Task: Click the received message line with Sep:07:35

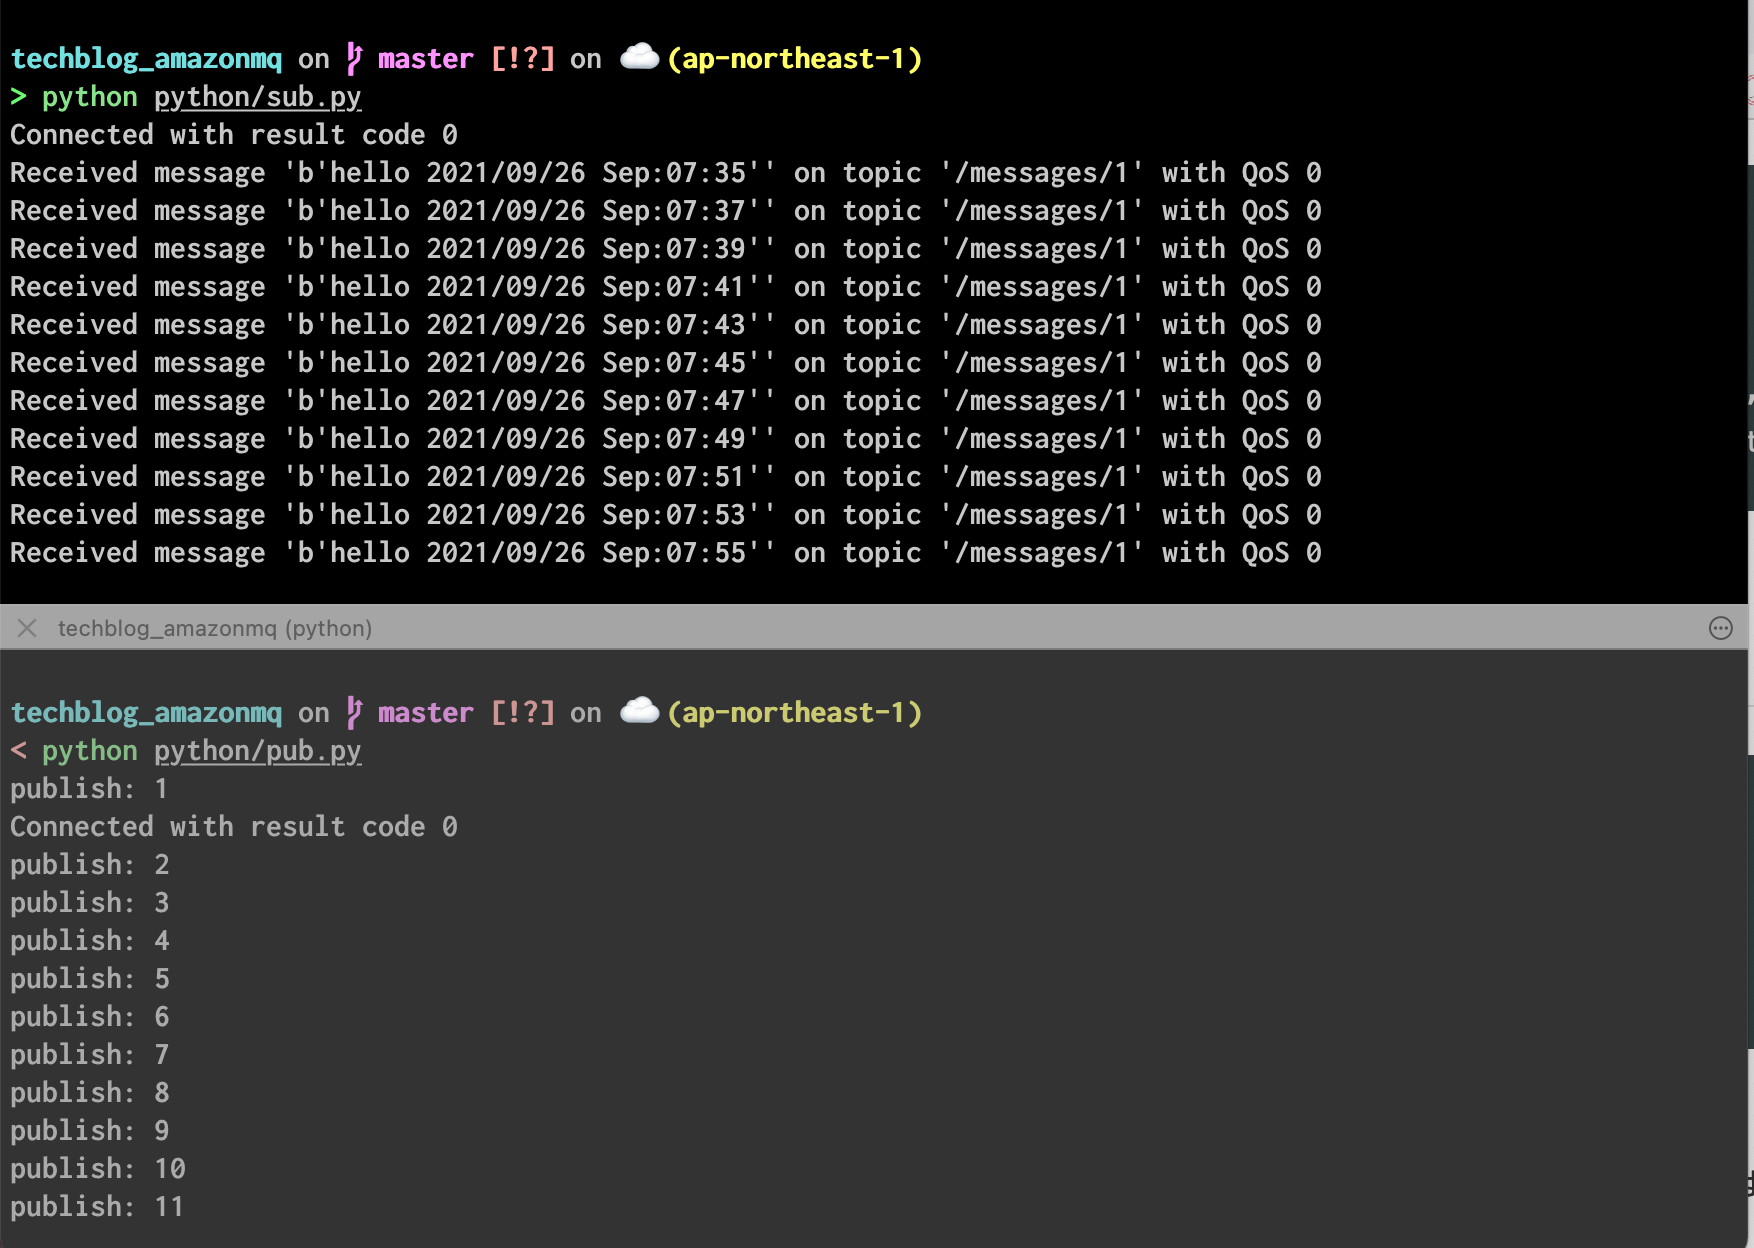Action: (x=665, y=173)
